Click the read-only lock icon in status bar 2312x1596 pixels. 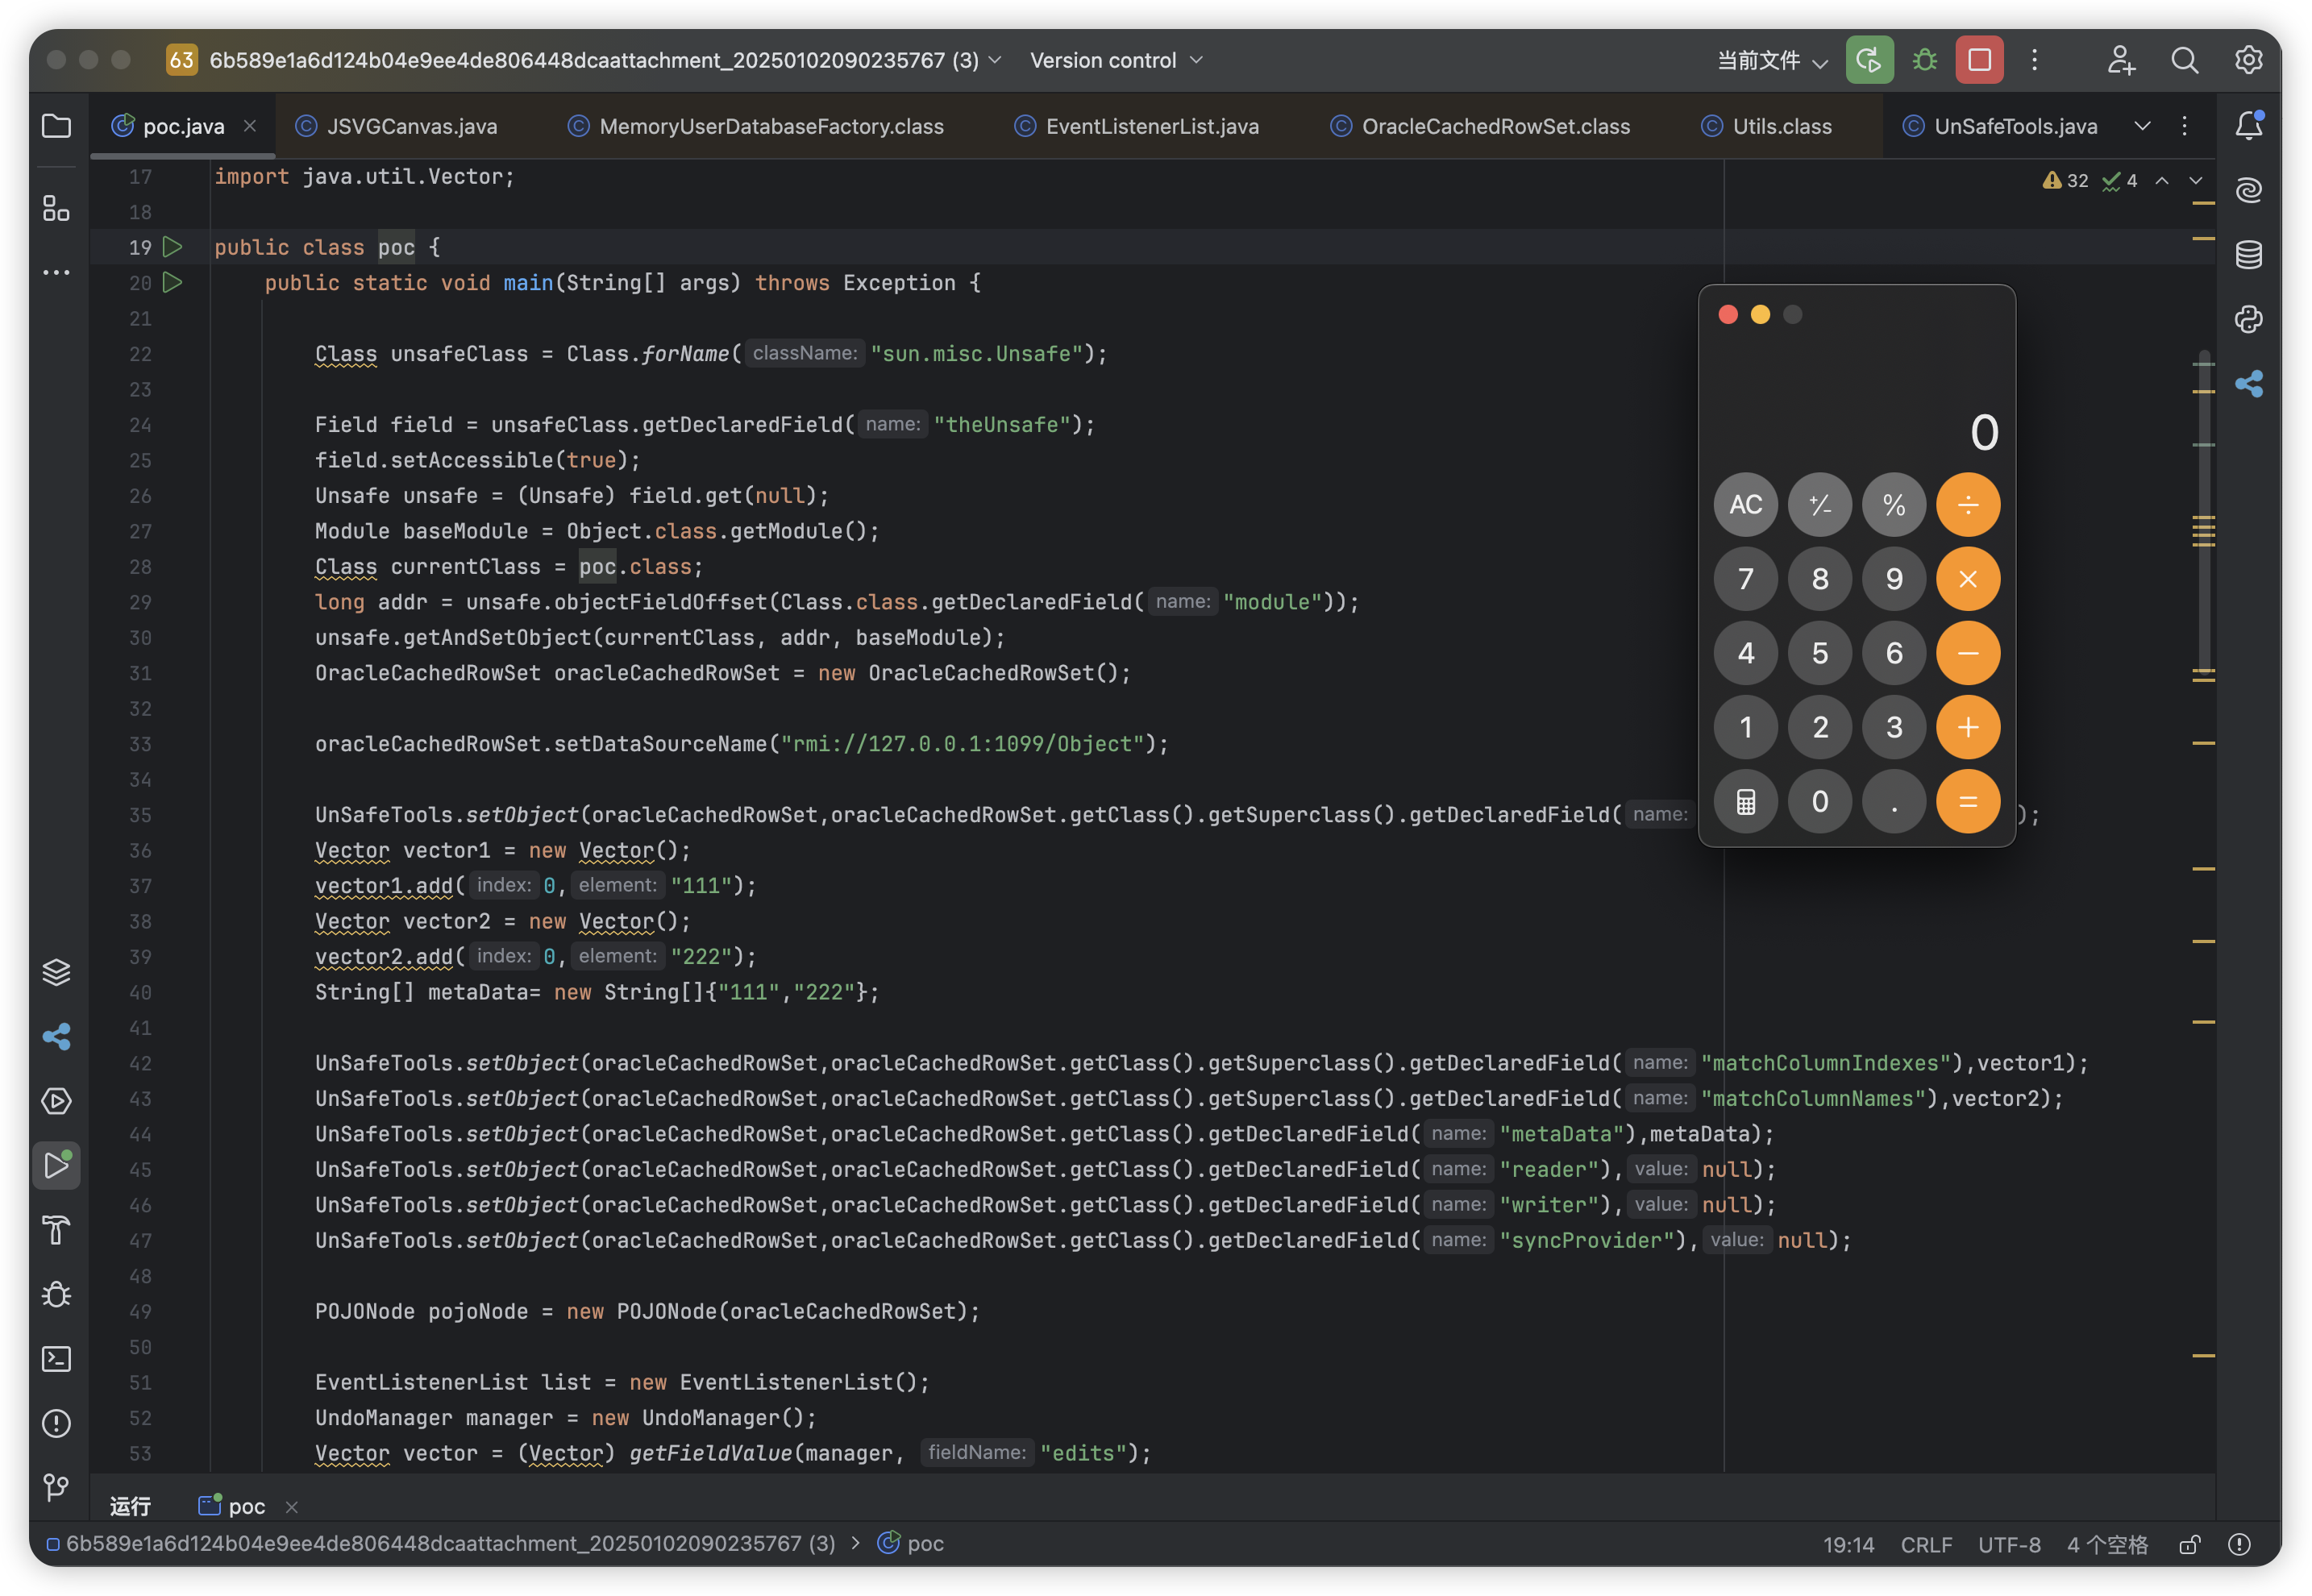2189,1545
